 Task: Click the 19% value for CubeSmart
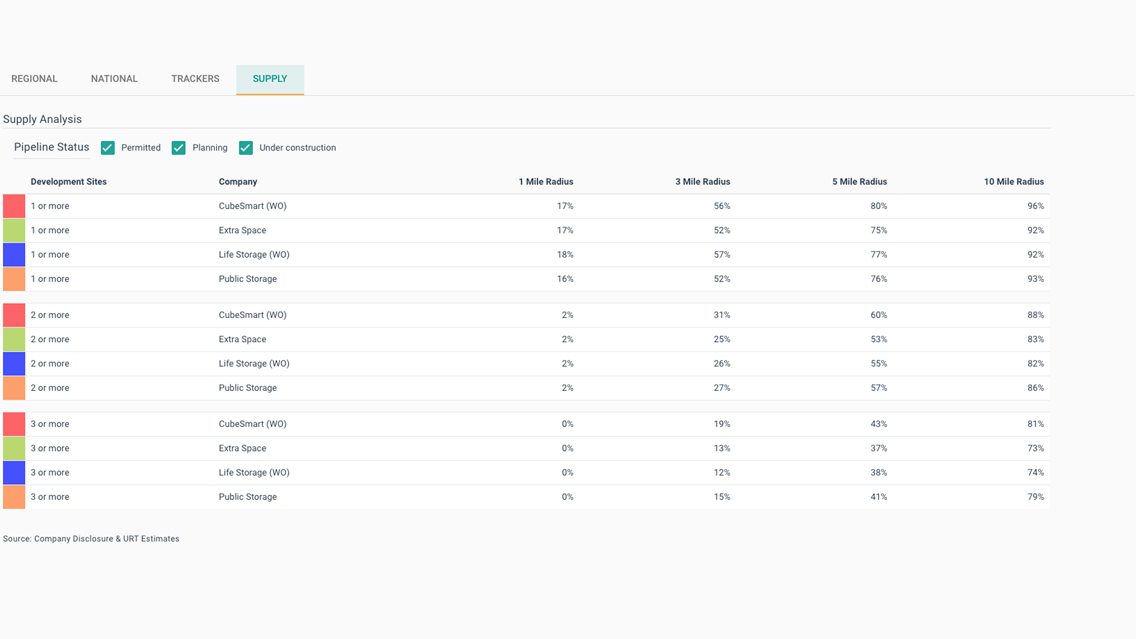tap(722, 424)
